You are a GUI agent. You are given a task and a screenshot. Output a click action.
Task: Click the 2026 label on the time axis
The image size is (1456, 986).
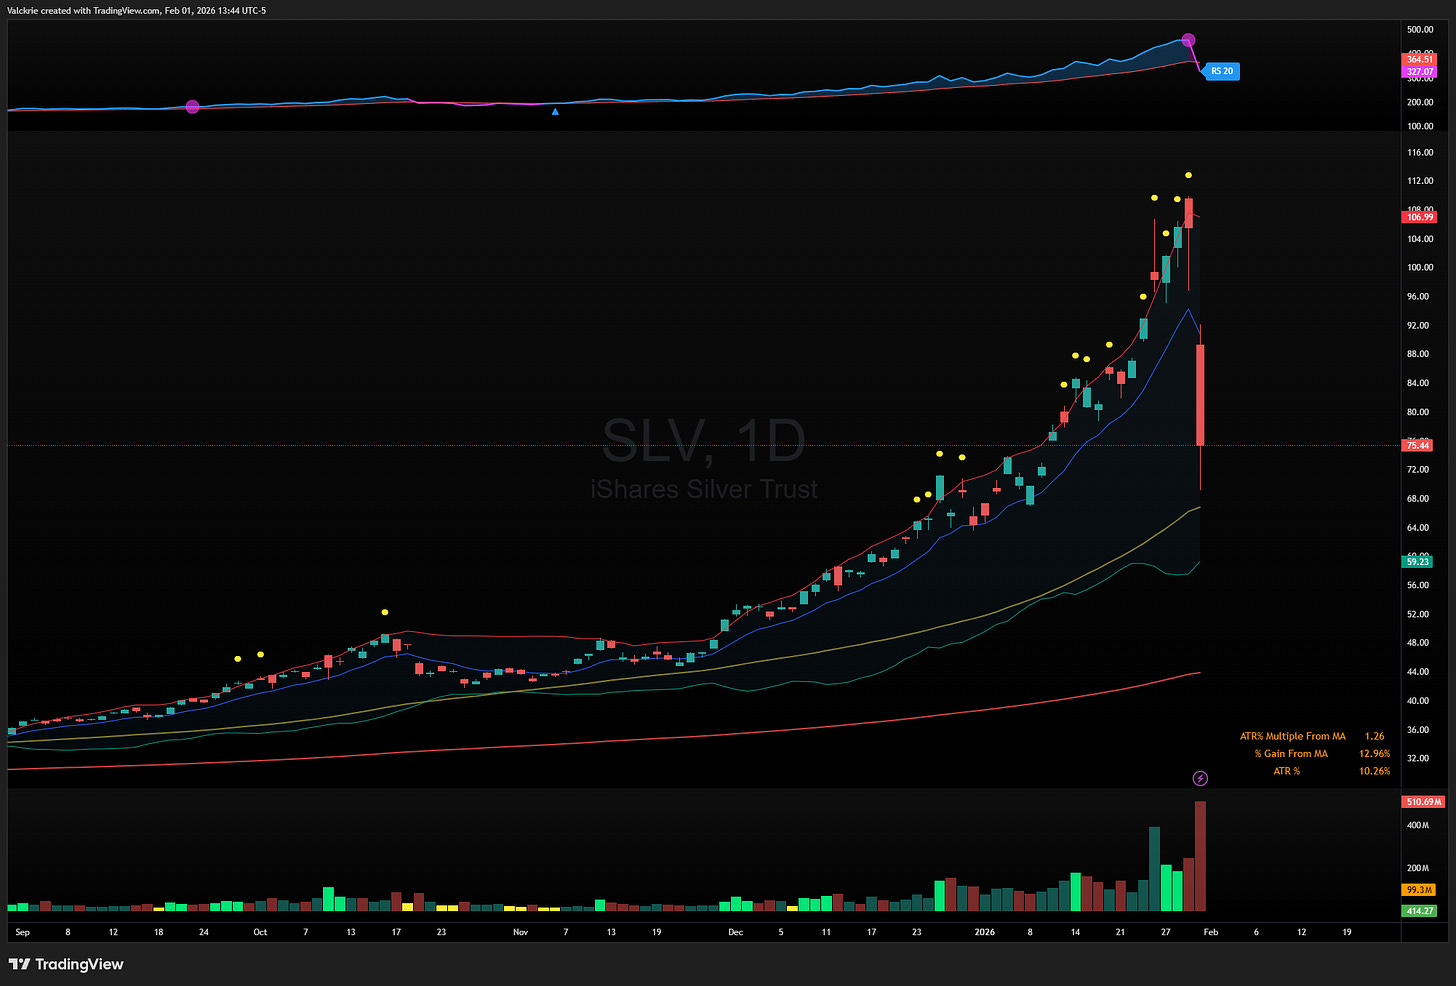(985, 932)
